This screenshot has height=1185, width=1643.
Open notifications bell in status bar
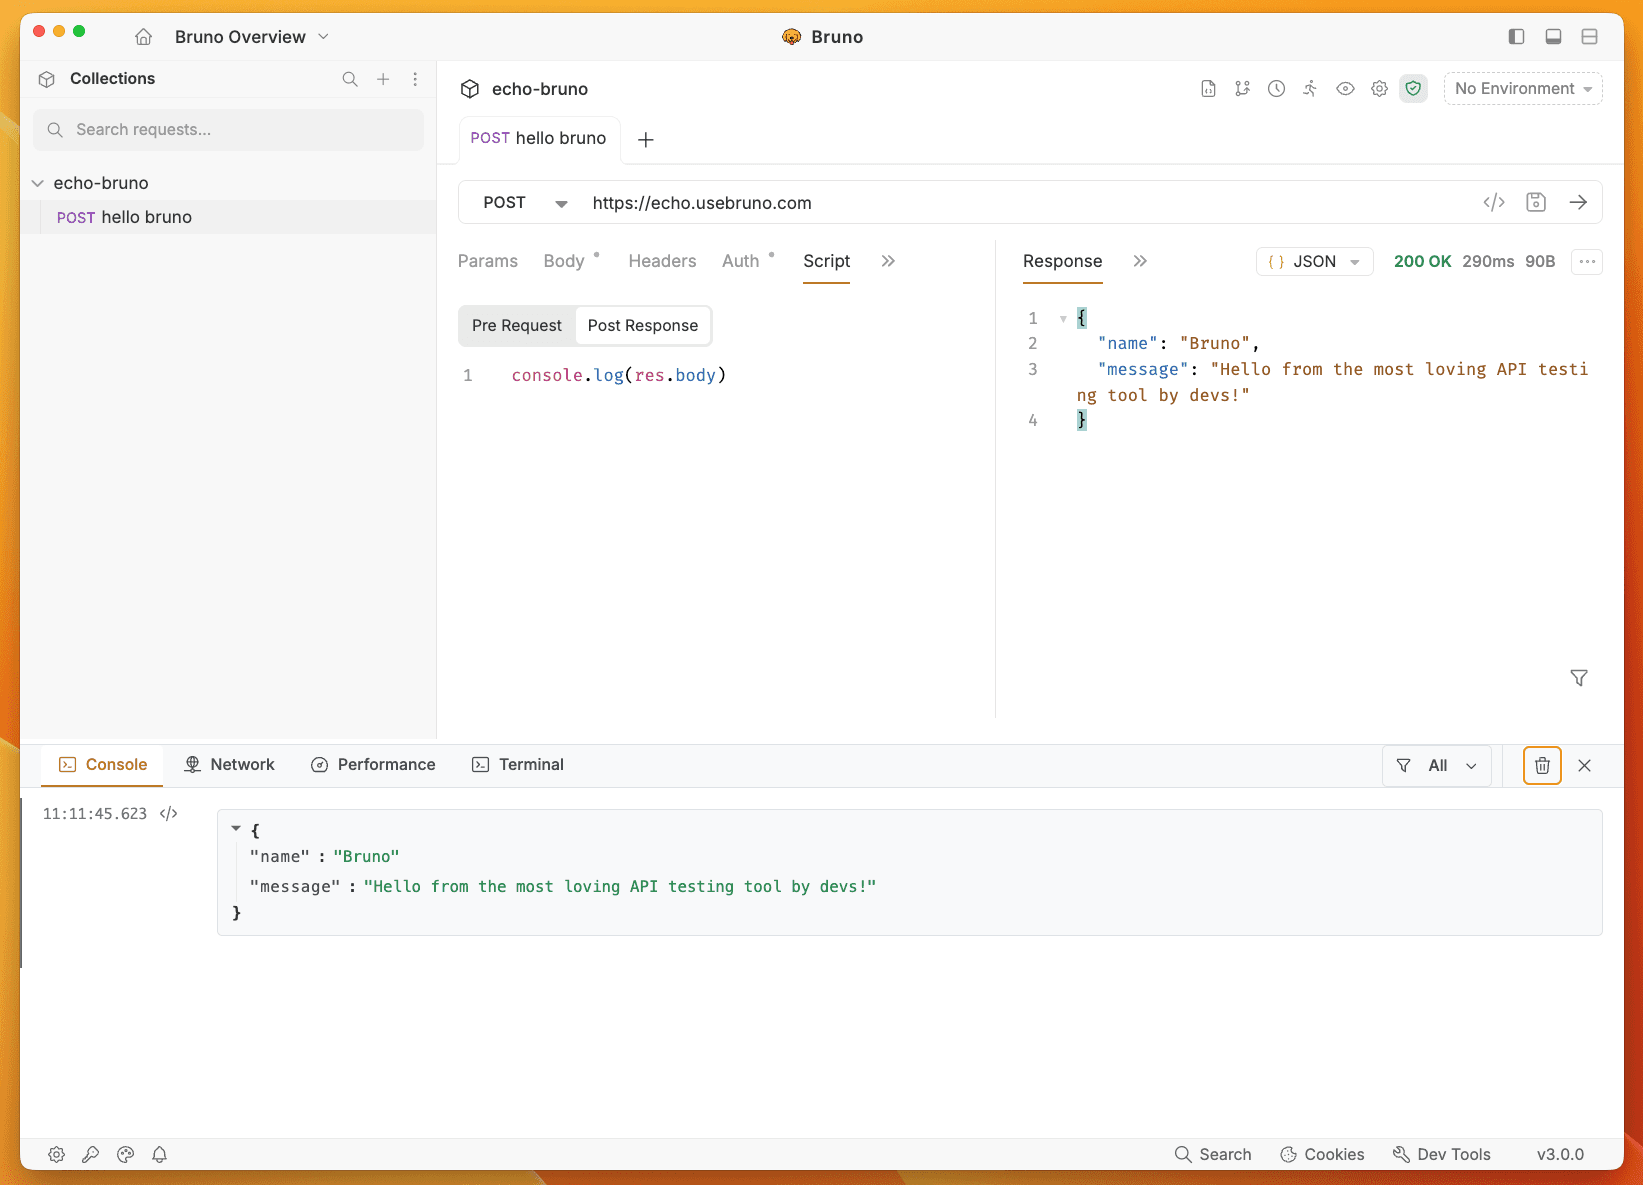(x=159, y=1154)
